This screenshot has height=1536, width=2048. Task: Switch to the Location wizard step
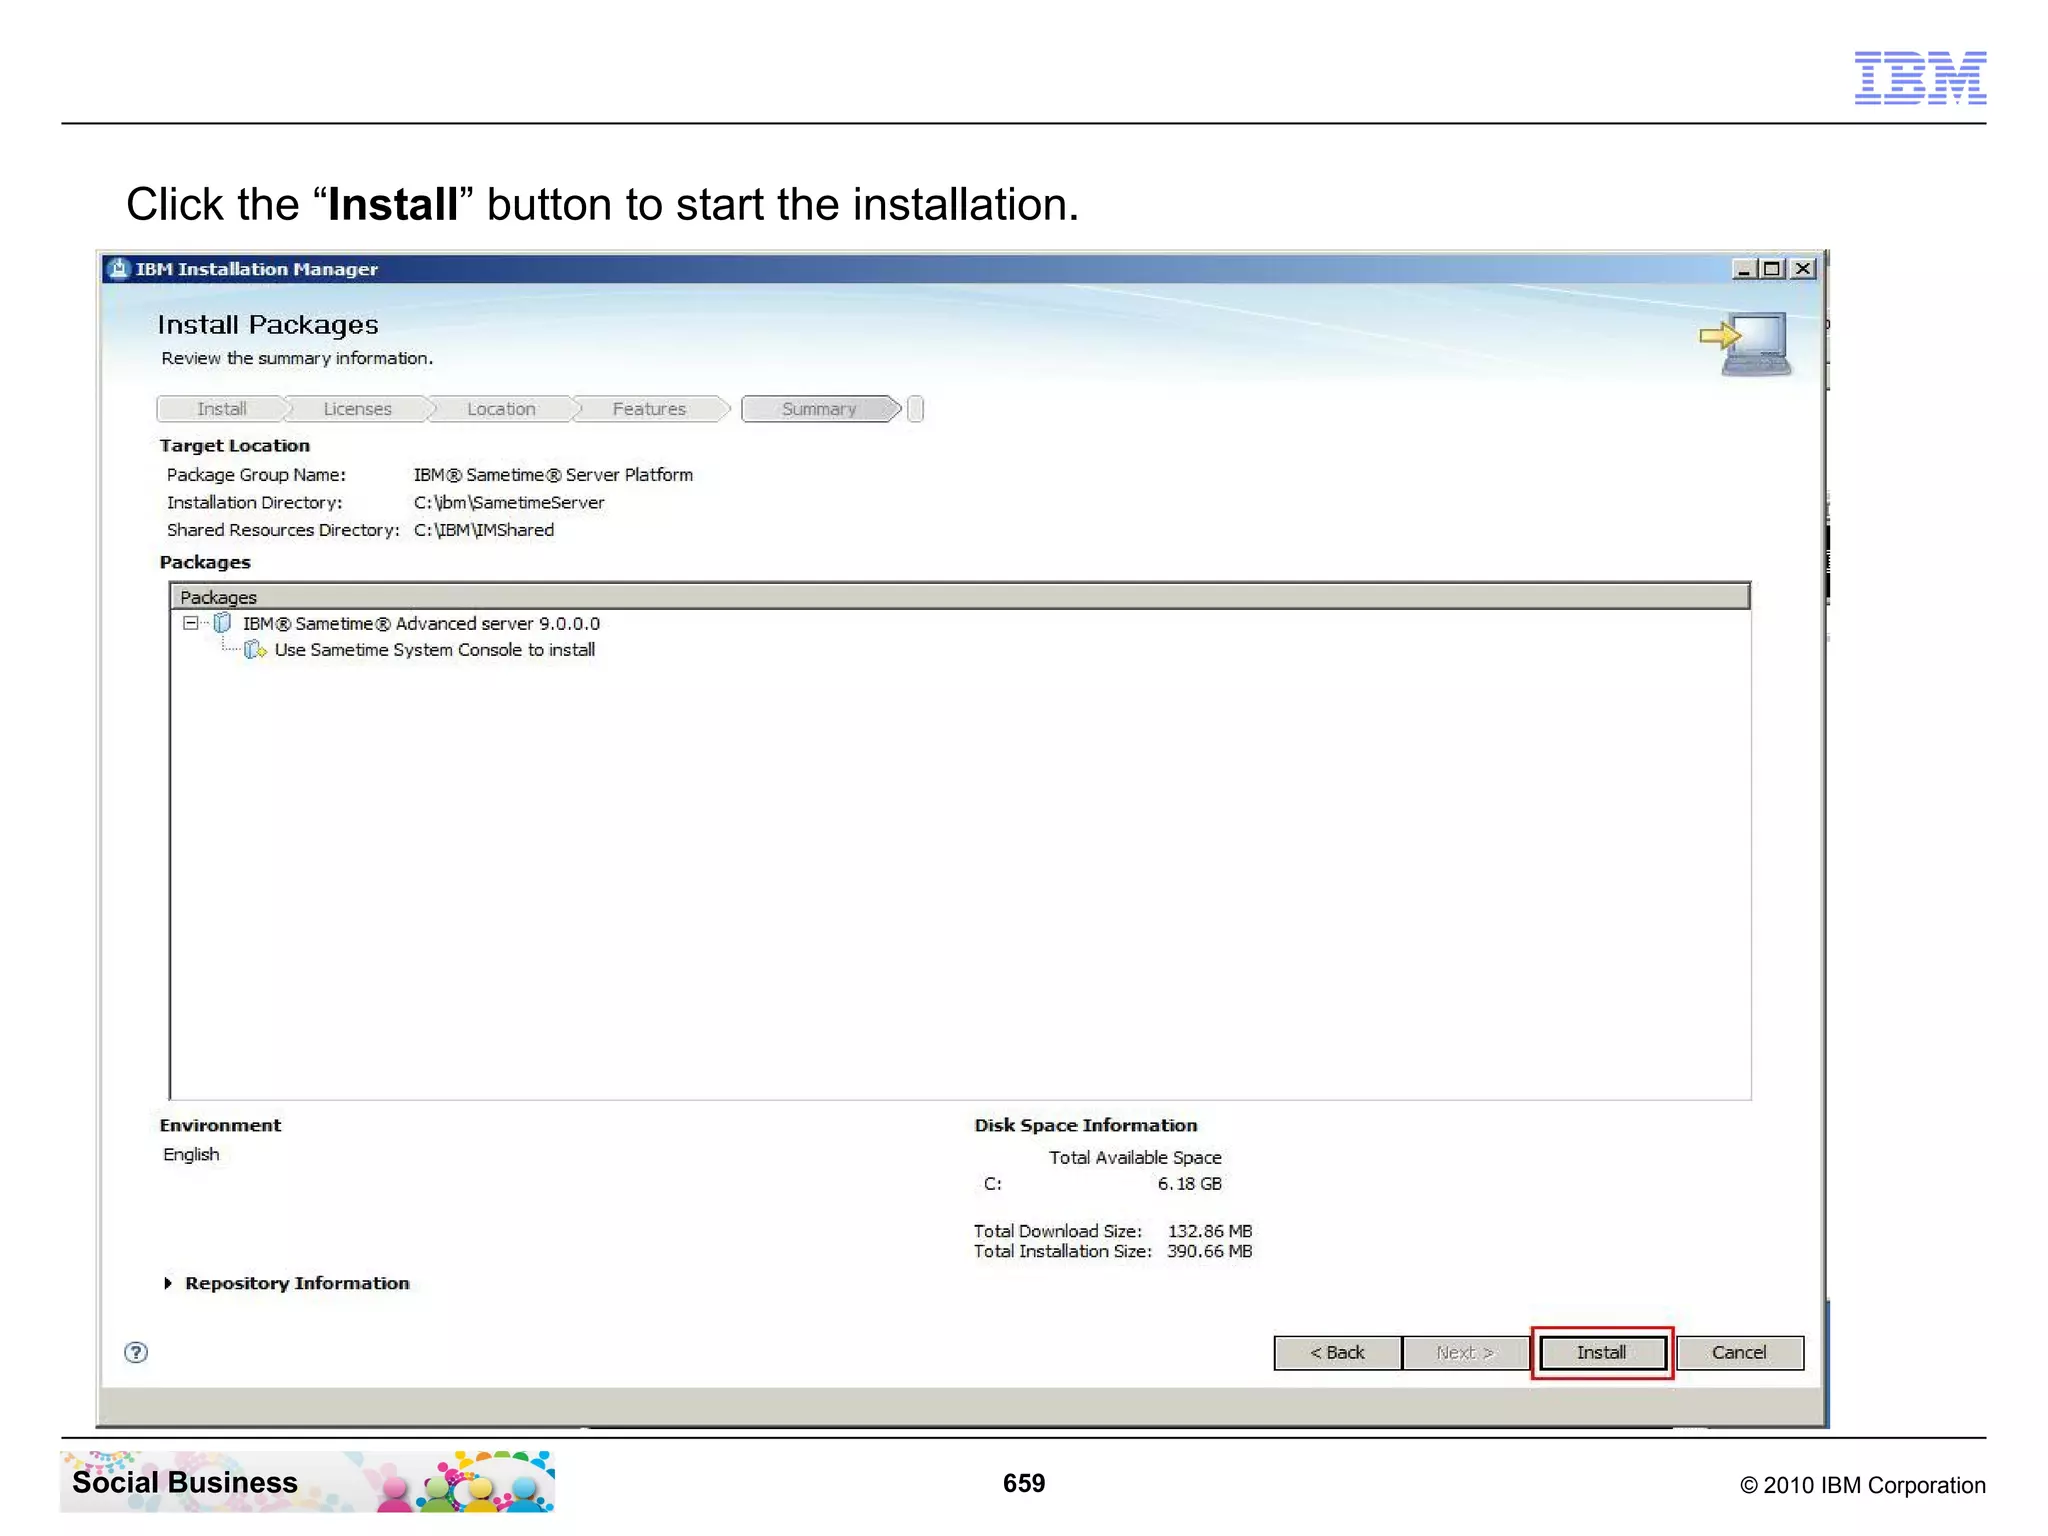[501, 409]
